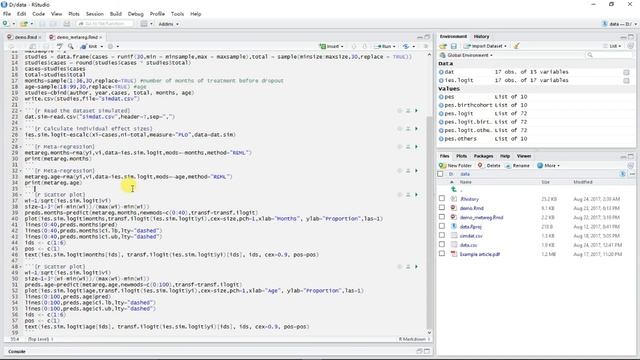Check the .Rhistory file checkbox
This screenshot has height=360, width=640.
pos(442,199)
